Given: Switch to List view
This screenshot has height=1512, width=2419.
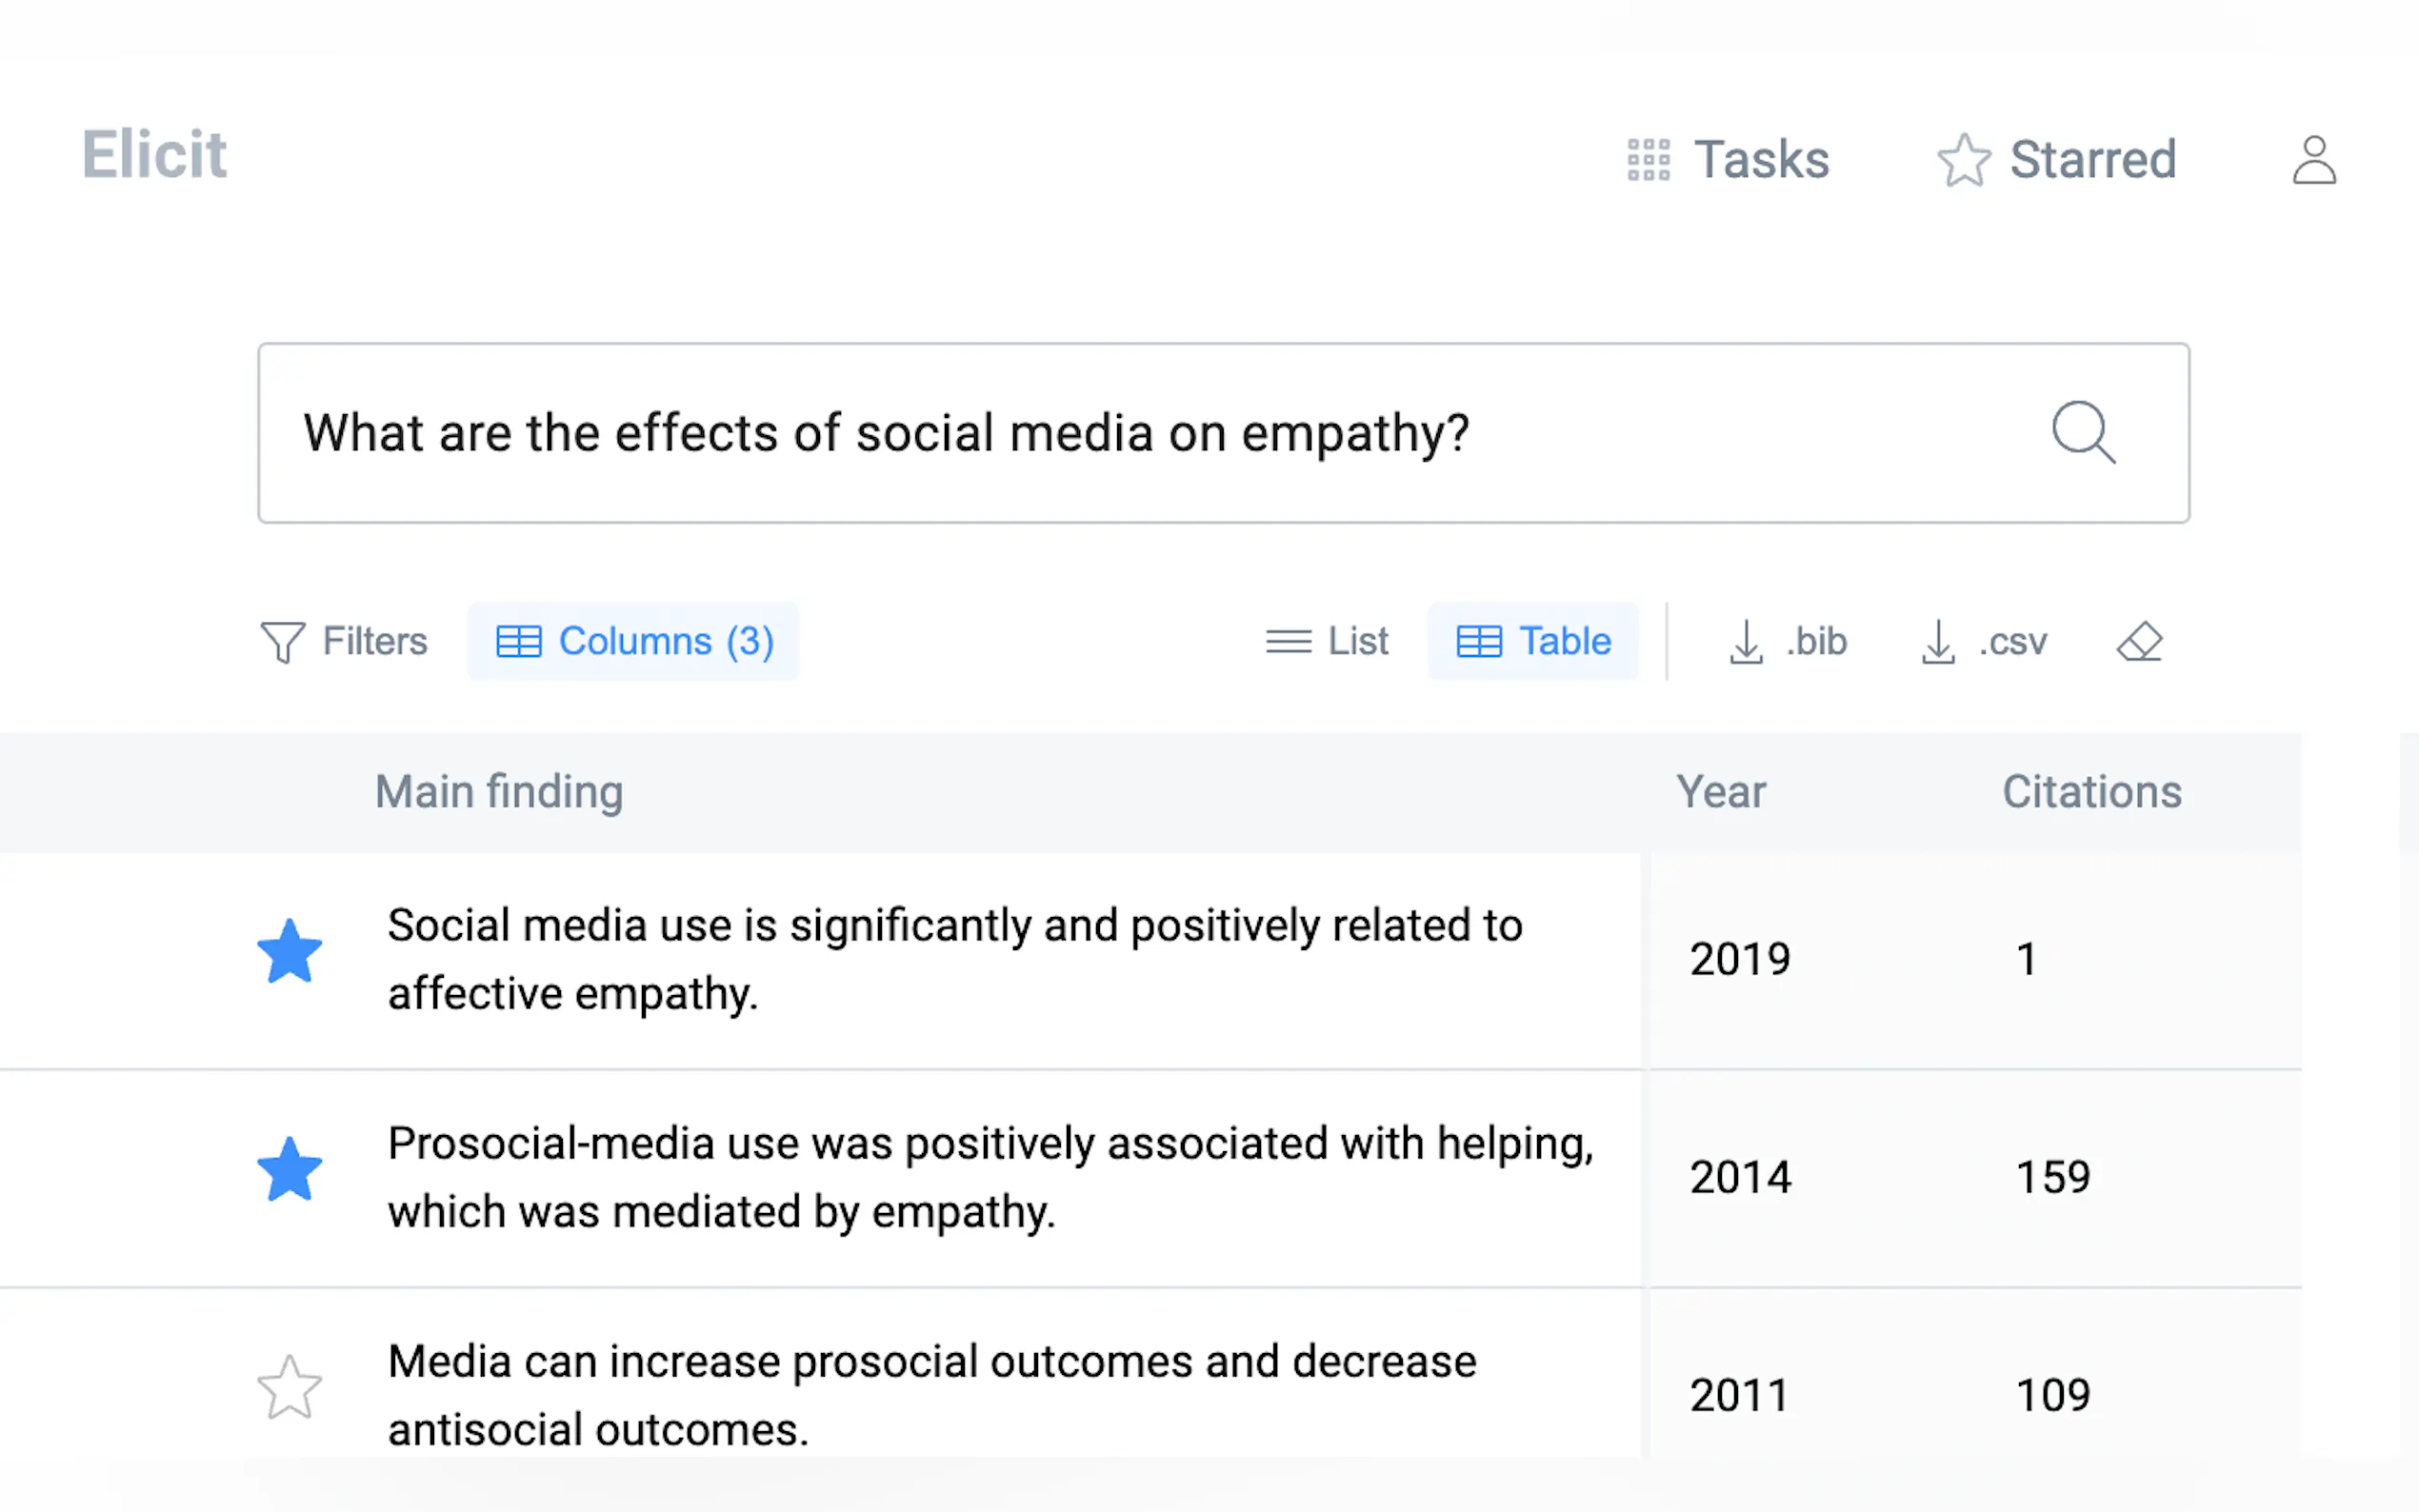Looking at the screenshot, I should (x=1326, y=641).
